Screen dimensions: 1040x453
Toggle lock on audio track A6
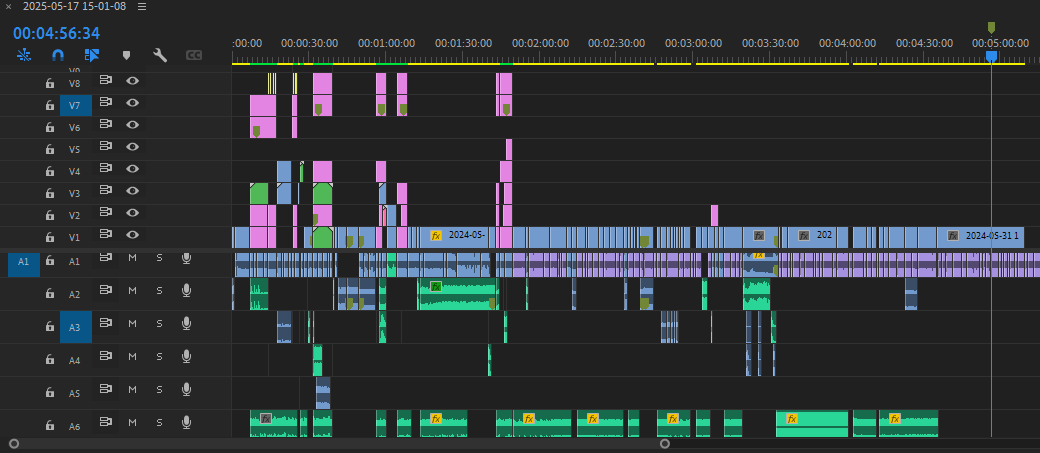pyautogui.click(x=50, y=425)
